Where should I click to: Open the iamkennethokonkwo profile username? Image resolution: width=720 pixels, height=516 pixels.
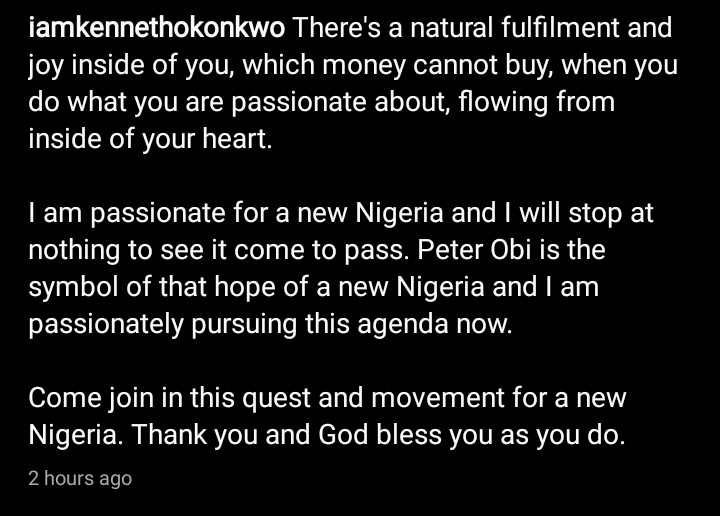tap(157, 28)
